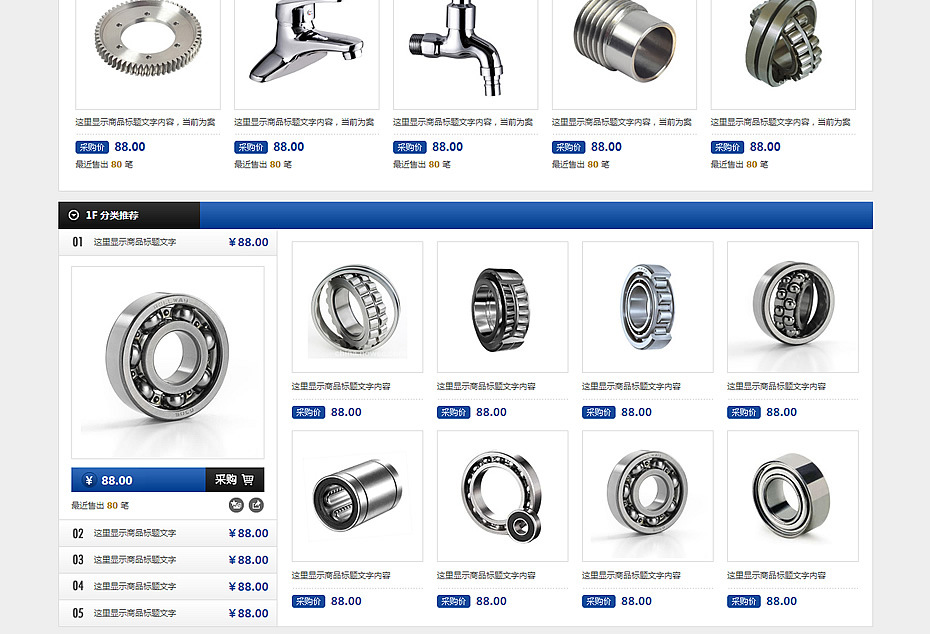Viewport: 930px width, 634px height.
Task: Open the threaded pipe fitting thumbnail
Action: coord(625,54)
